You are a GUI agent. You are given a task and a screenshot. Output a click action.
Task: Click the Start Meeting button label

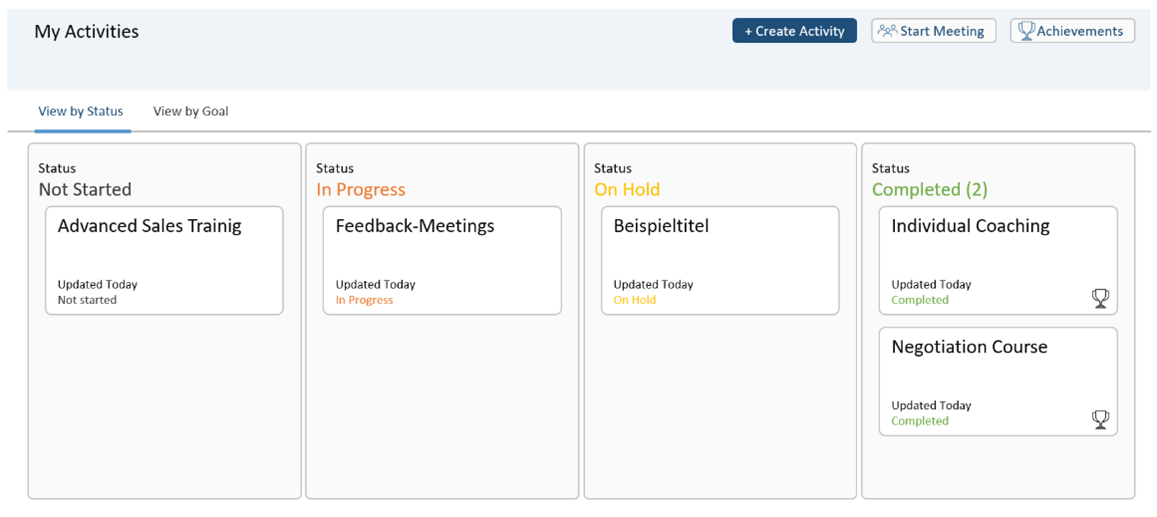[942, 31]
